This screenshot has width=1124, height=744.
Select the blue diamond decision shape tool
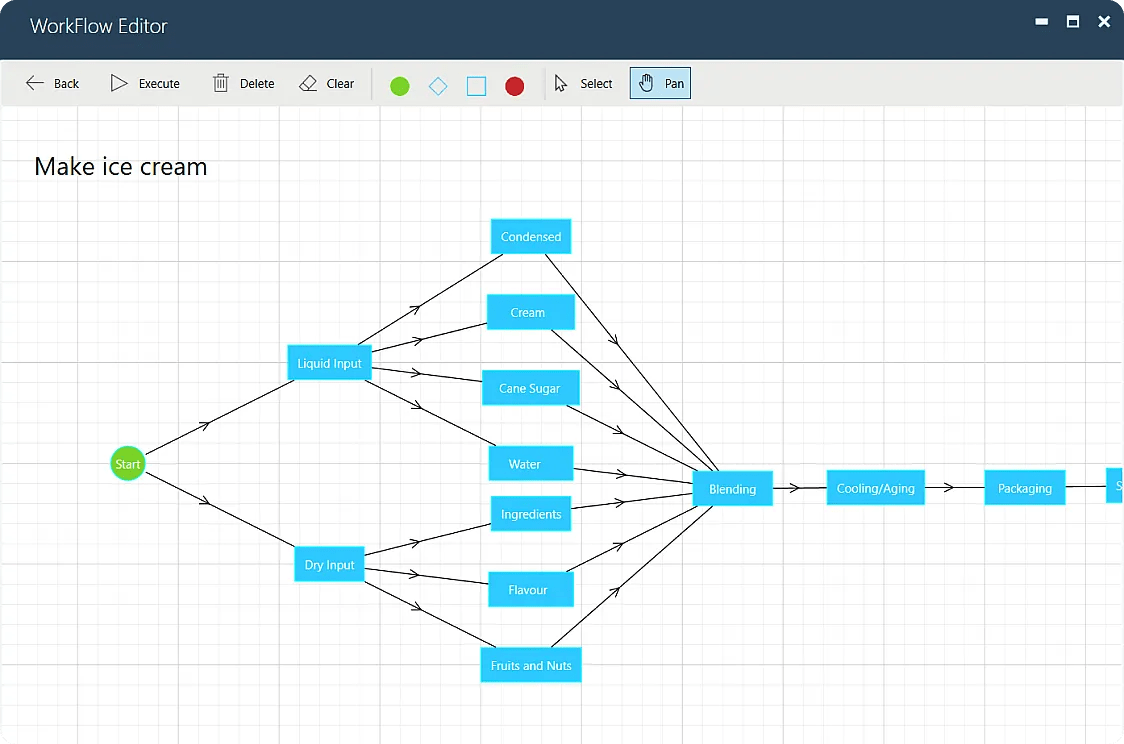tap(438, 86)
